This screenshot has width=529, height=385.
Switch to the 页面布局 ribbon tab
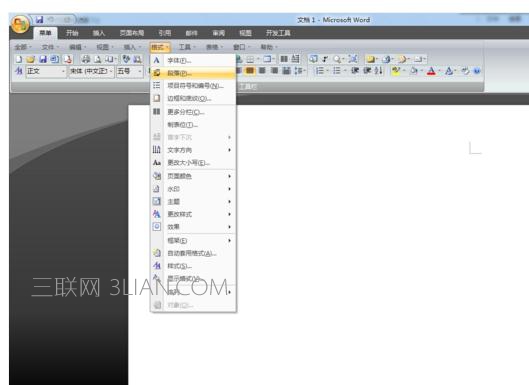click(132, 33)
